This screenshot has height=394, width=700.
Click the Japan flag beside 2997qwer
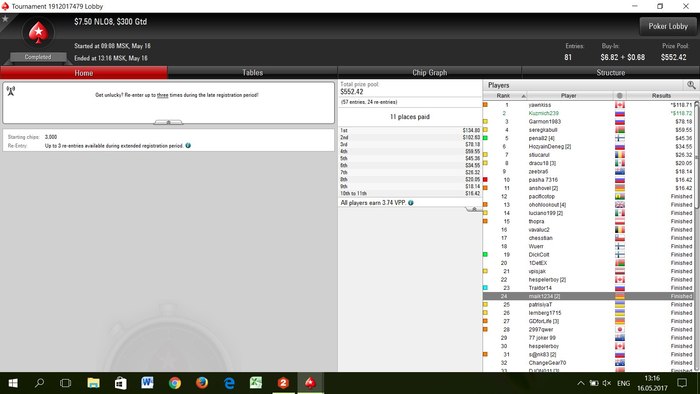tap(620, 329)
